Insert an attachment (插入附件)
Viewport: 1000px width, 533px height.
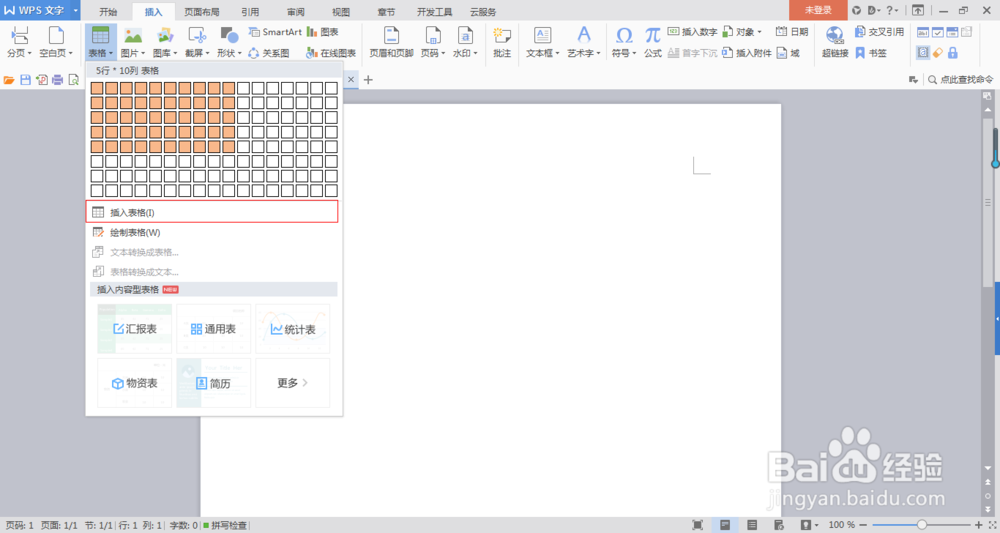tap(747, 53)
